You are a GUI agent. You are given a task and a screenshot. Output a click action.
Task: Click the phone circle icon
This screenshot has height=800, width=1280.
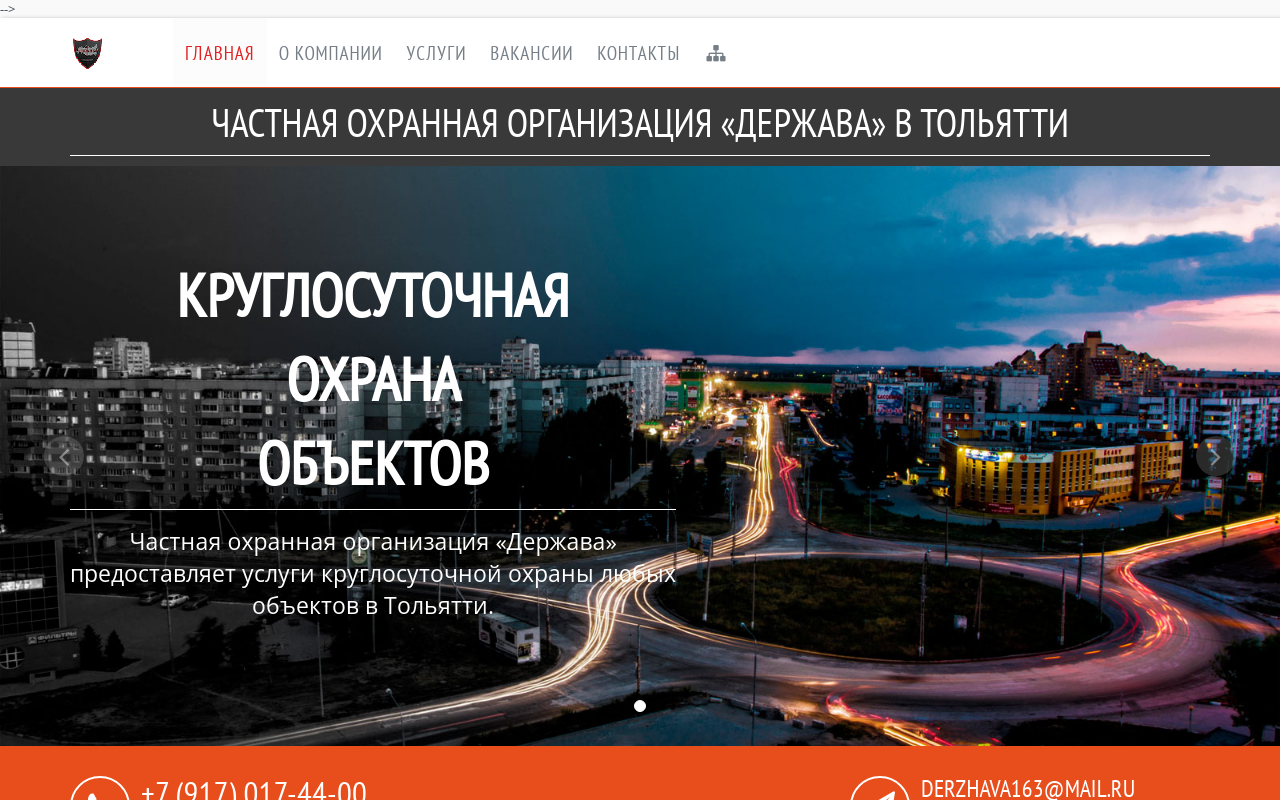pos(100,790)
